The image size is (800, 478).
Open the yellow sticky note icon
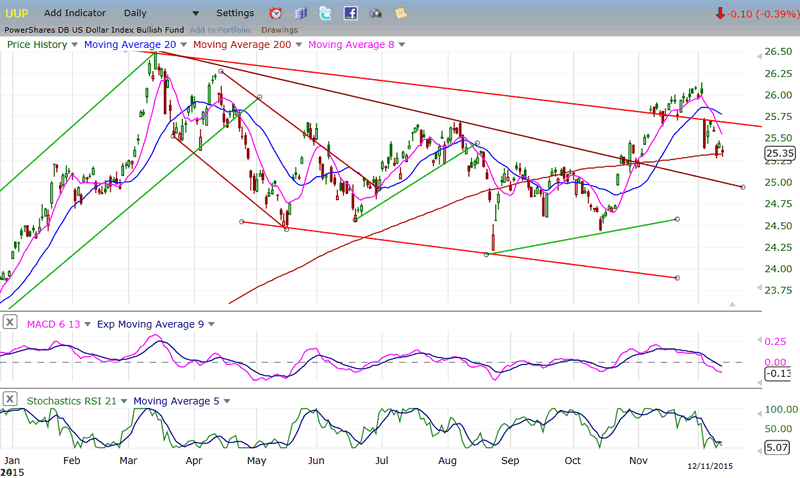pos(400,14)
